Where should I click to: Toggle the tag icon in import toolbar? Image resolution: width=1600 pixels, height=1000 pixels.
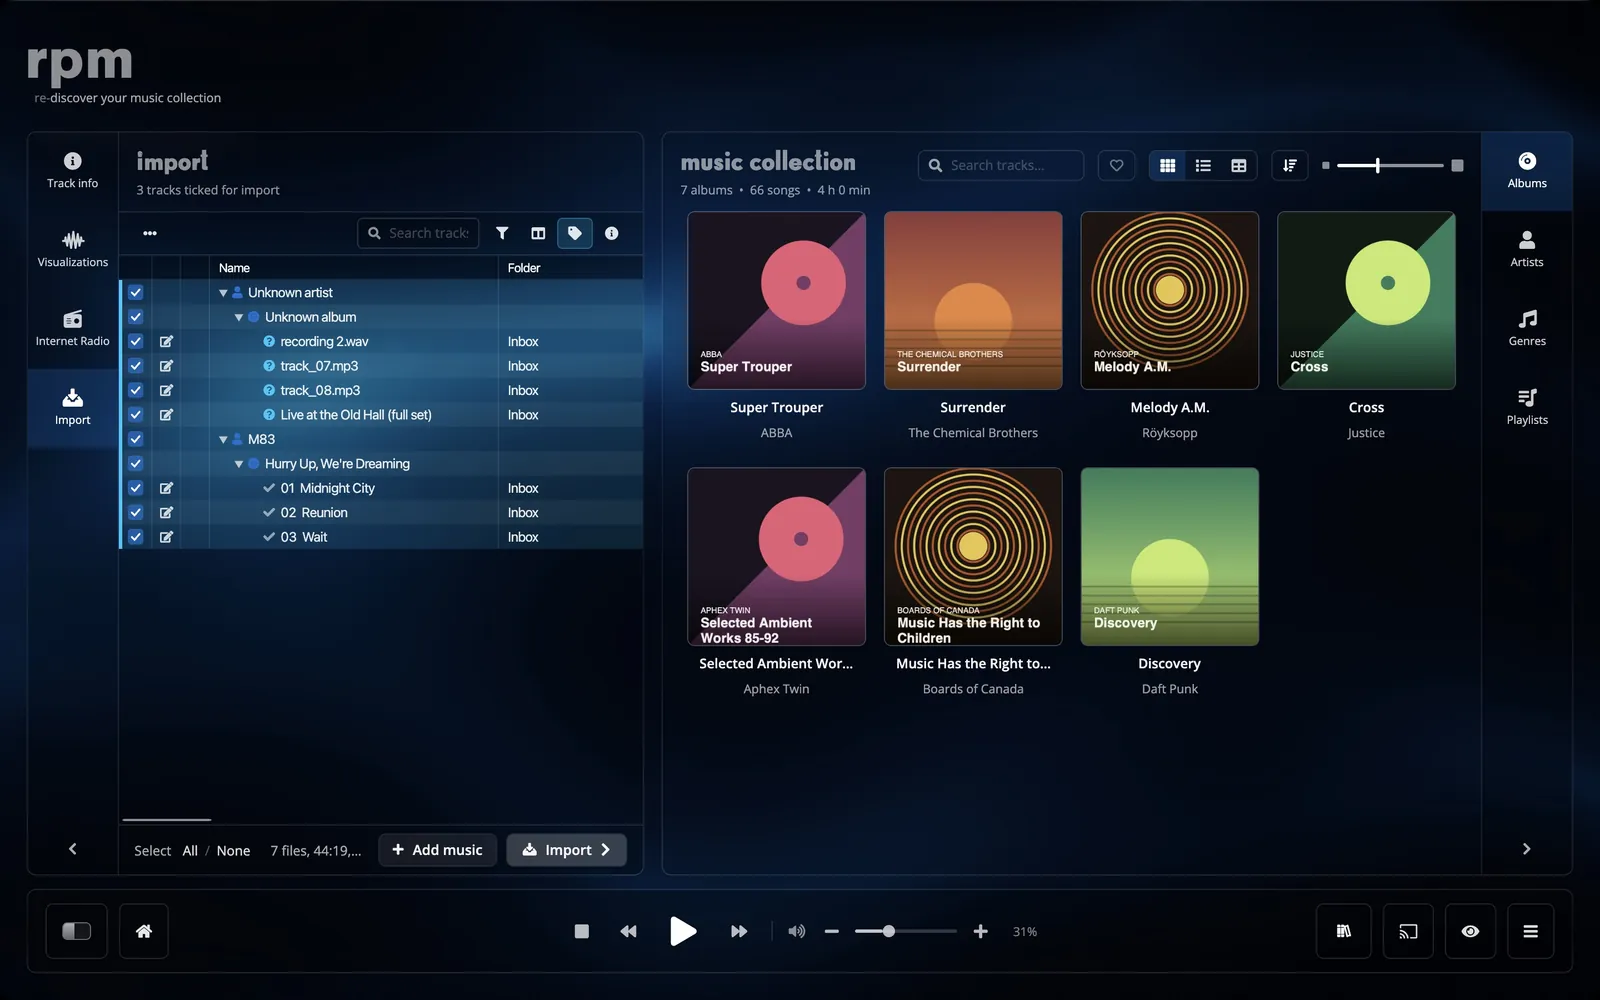(x=575, y=233)
